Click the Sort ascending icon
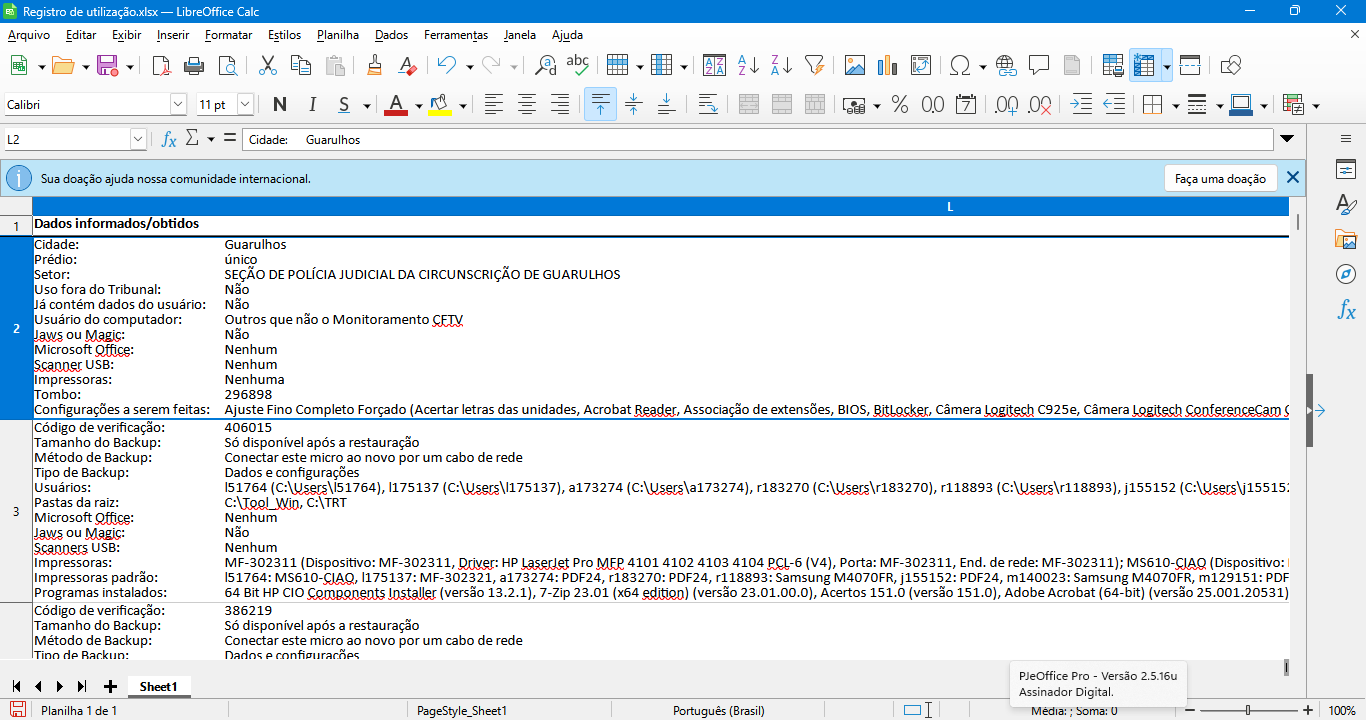Image resolution: width=1366 pixels, height=720 pixels. tap(748, 66)
